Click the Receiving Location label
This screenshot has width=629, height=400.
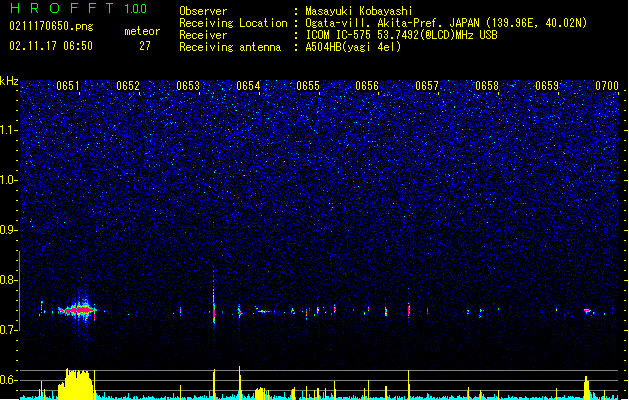233,23
